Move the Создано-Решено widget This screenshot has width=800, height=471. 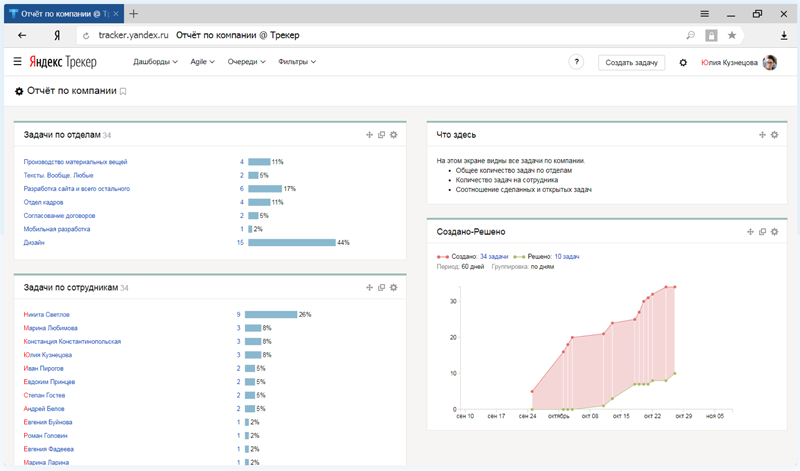coord(750,232)
